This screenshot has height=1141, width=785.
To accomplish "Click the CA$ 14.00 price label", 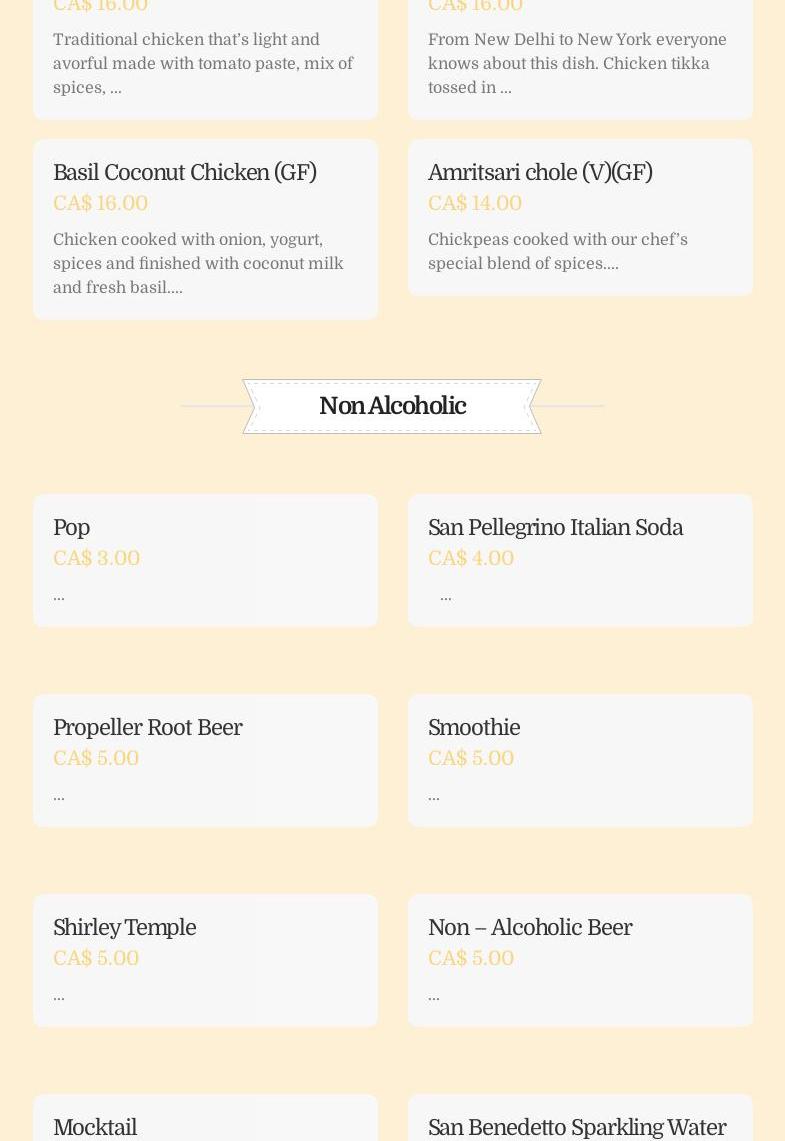I will pyautogui.click(x=475, y=203).
